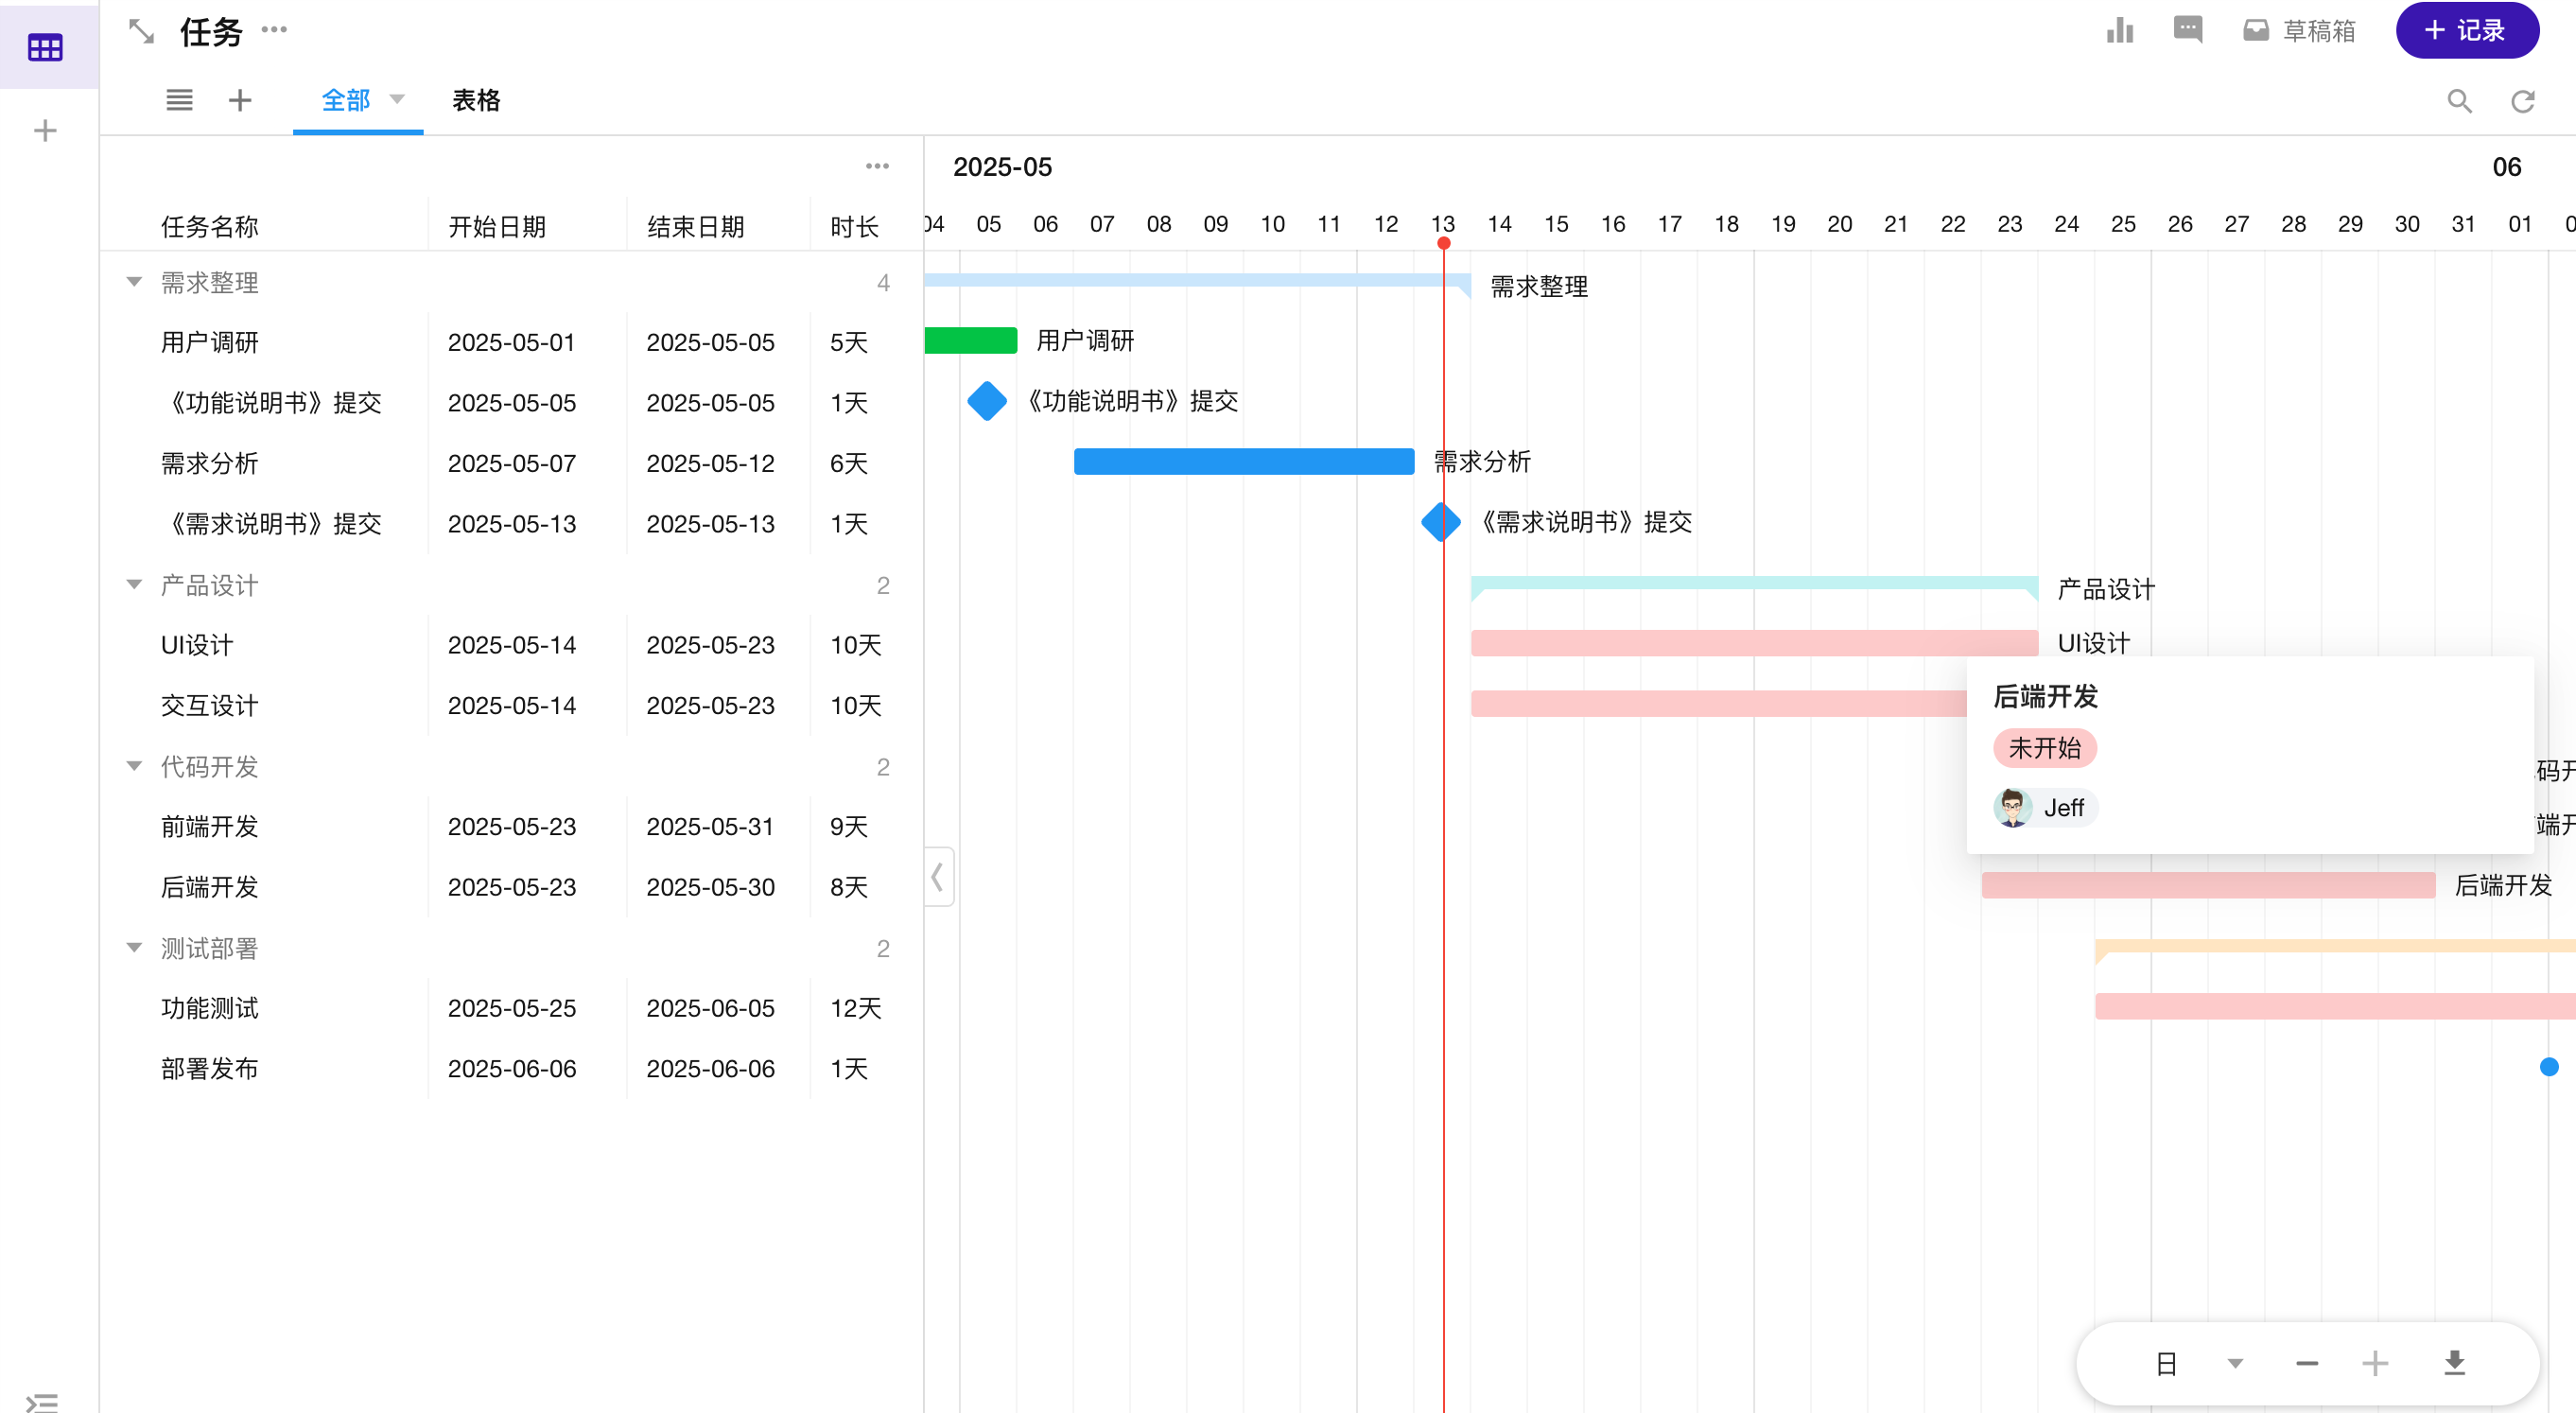Collapse the 产品设计 group
Screen dimensions: 2576x1413
134,585
